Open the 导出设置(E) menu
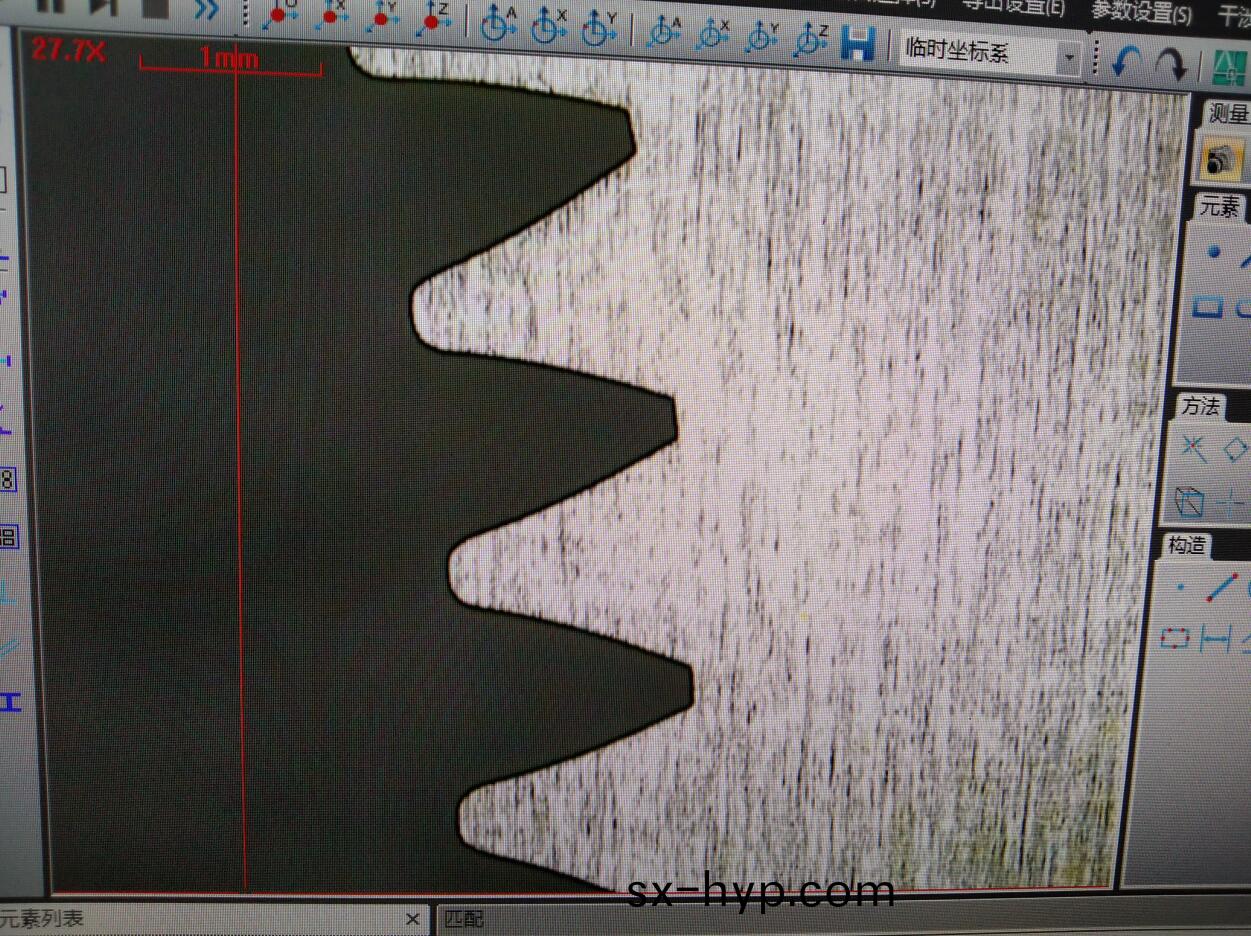 coord(1013,7)
